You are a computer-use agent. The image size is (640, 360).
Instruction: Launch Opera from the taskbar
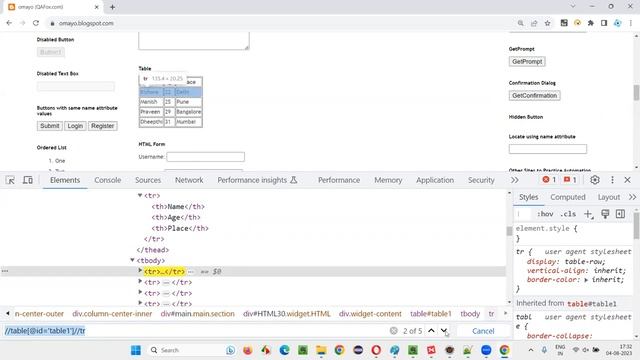click(x=376, y=350)
